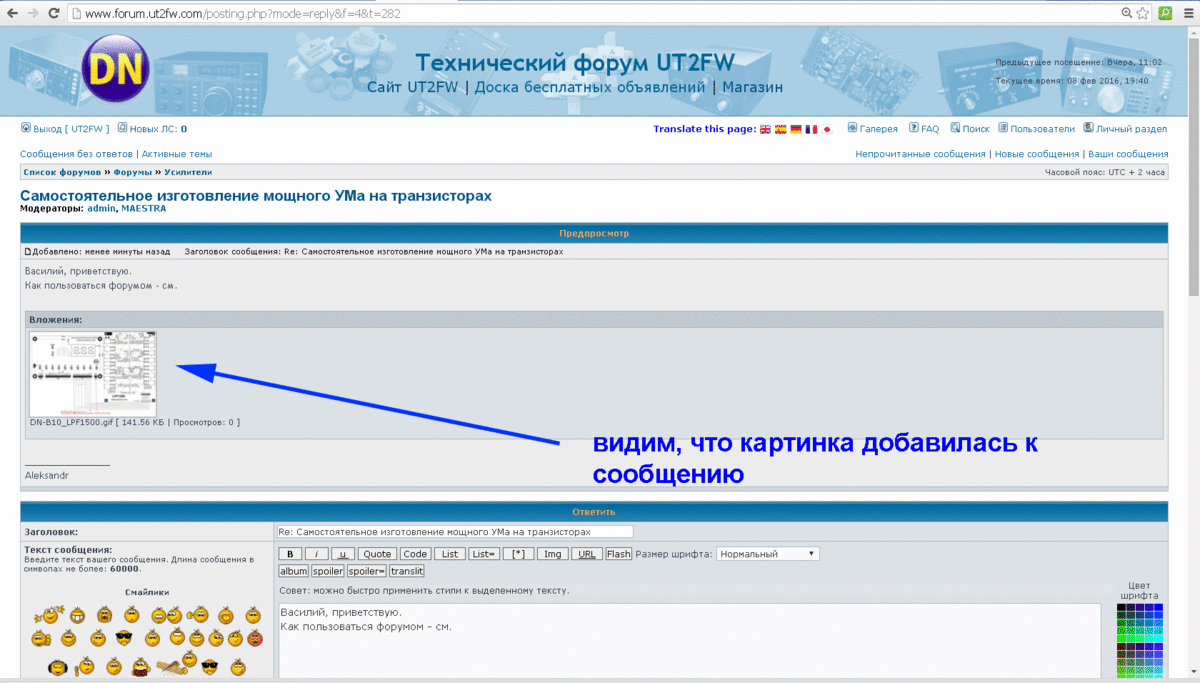Click the DN forum logo
1200x683 pixels.
coord(113,67)
